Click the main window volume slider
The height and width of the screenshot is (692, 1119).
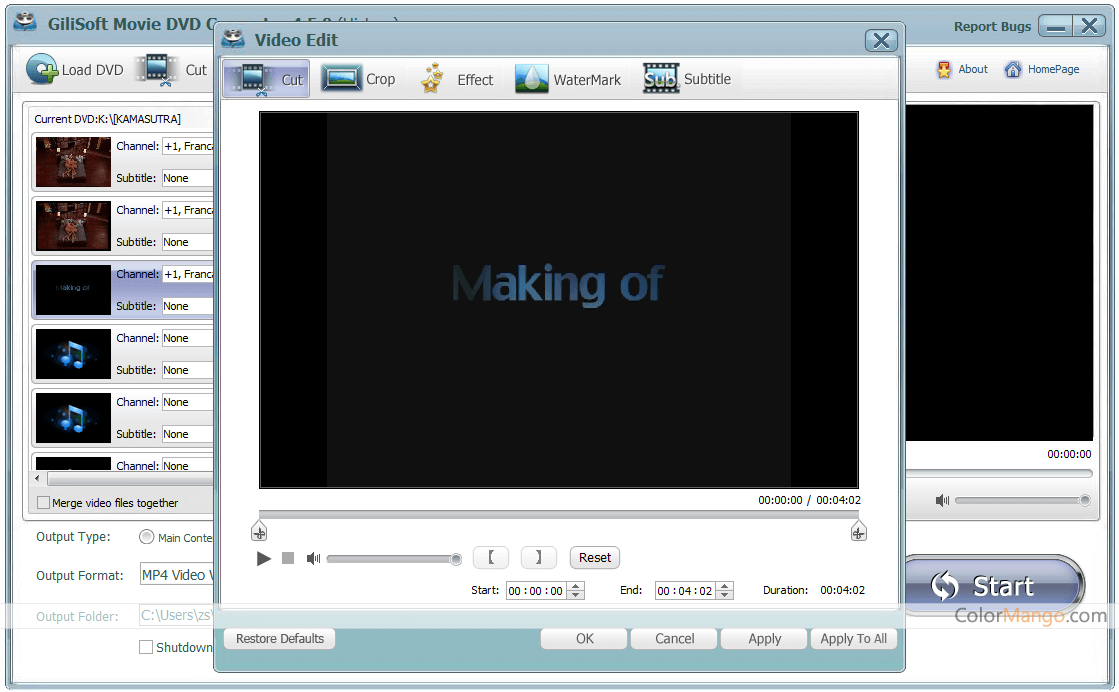click(1023, 501)
